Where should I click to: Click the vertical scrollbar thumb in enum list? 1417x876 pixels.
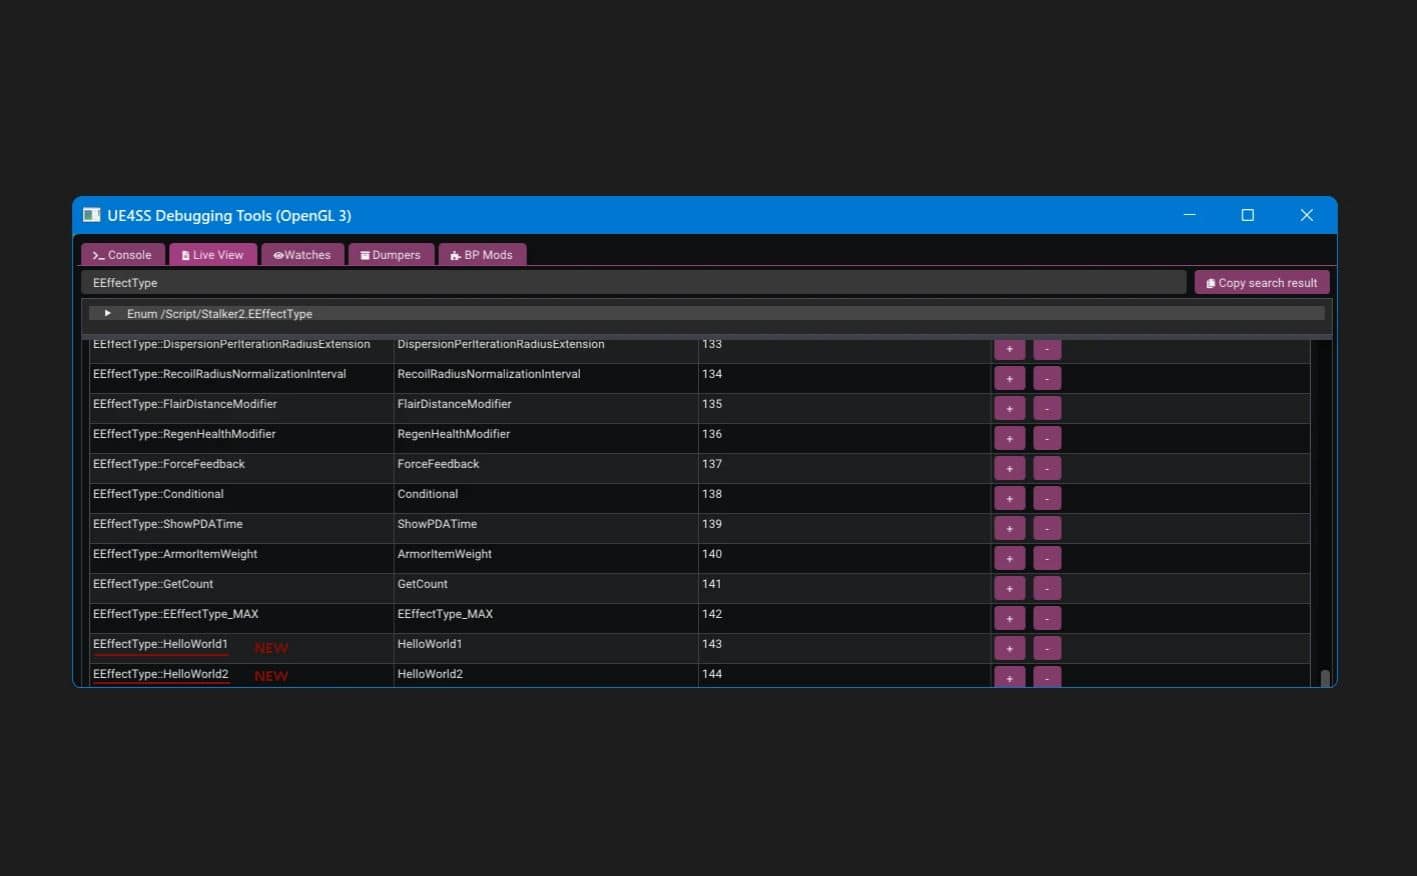tap(1325, 678)
